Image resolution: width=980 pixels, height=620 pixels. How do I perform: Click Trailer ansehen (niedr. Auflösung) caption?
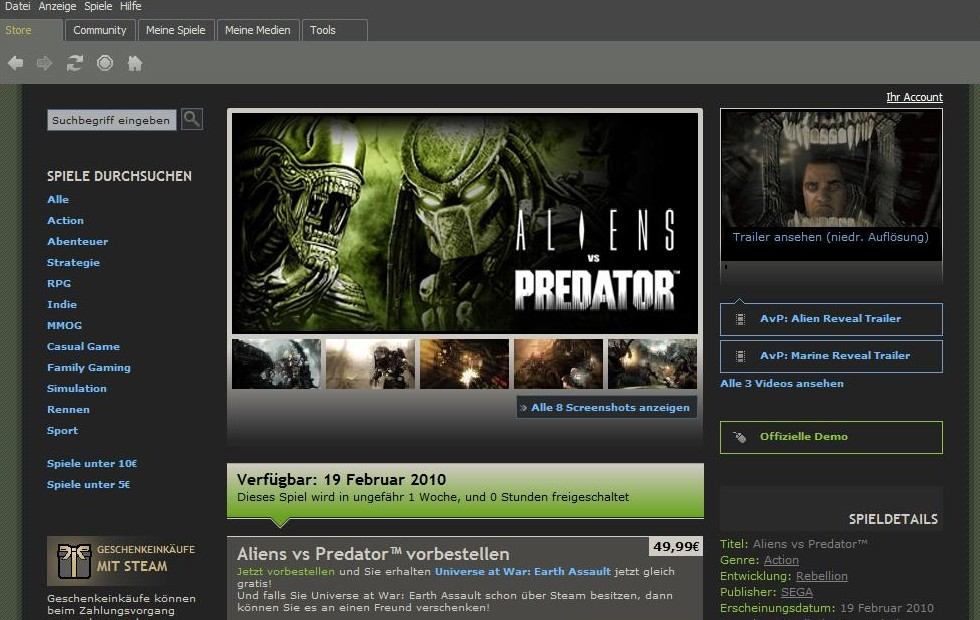tap(831, 238)
